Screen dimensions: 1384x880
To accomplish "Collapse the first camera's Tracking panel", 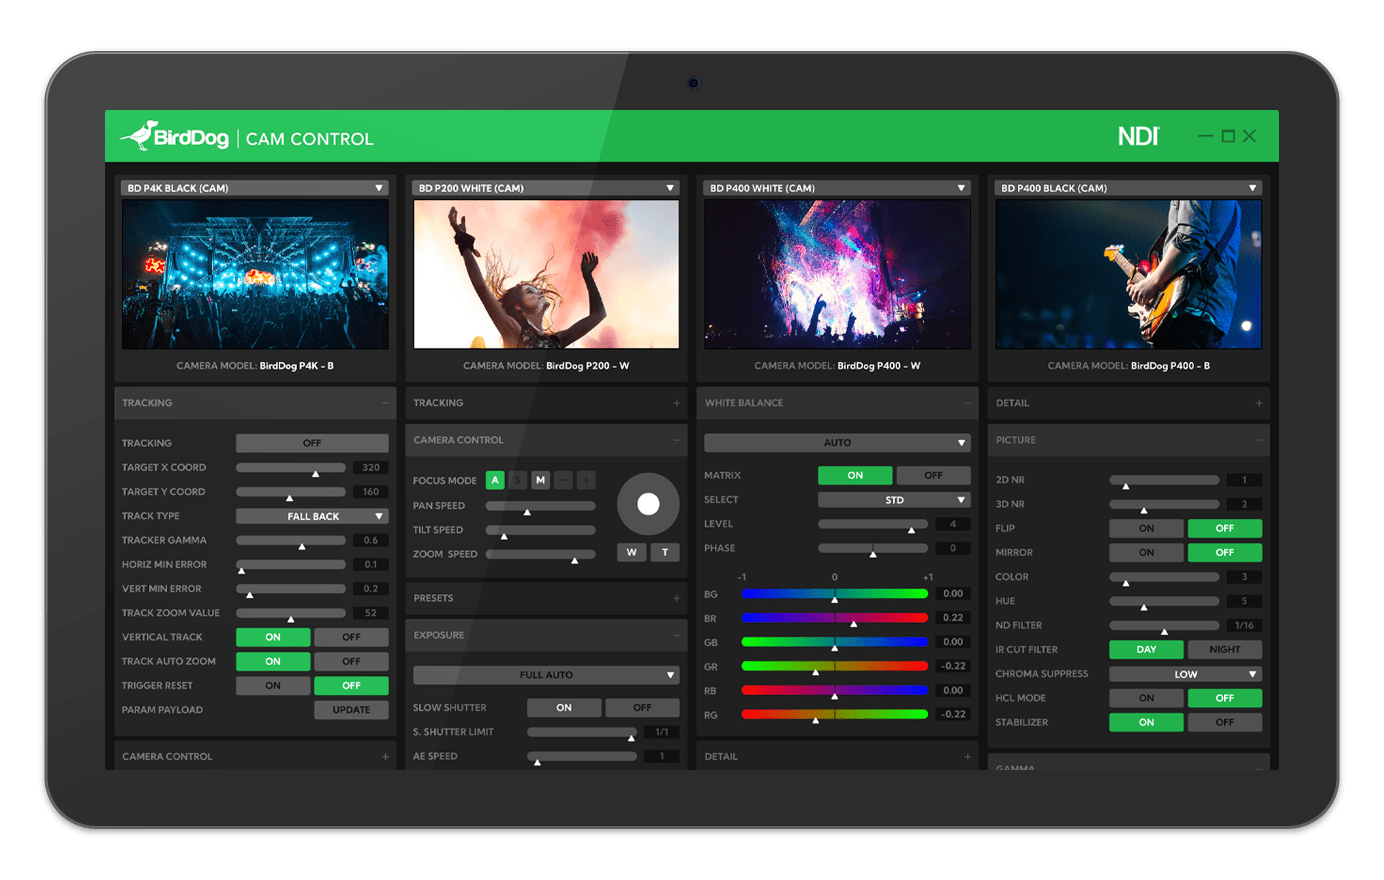I will 385,403.
